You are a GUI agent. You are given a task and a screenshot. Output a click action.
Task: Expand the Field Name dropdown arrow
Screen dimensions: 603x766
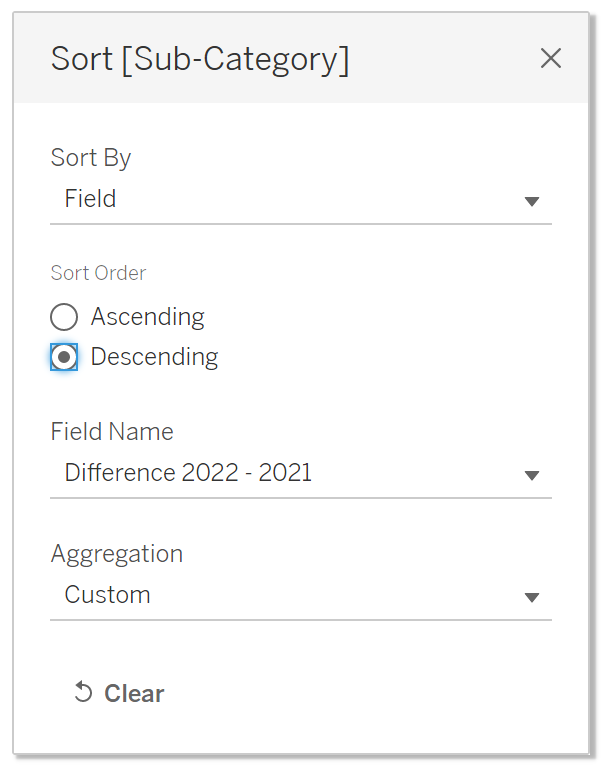[x=532, y=475]
